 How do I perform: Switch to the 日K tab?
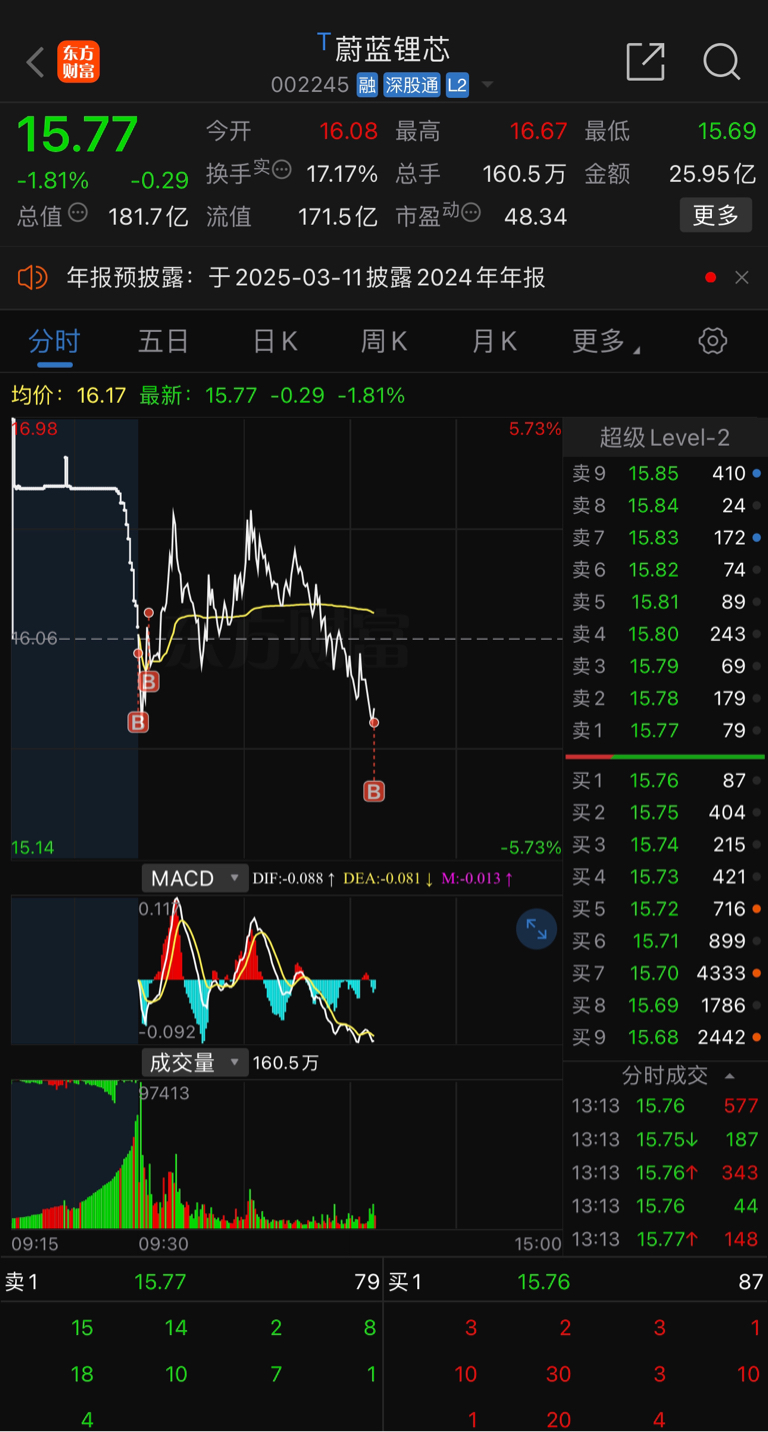coord(275,342)
